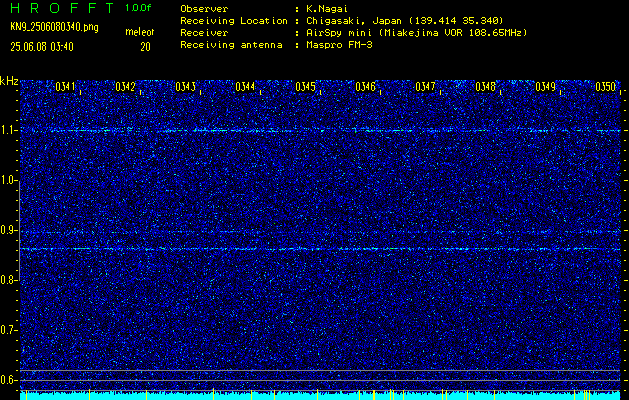The height and width of the screenshot is (400, 629).
Task: Click the 1.0 frequency axis label
Action: click(x=7, y=181)
